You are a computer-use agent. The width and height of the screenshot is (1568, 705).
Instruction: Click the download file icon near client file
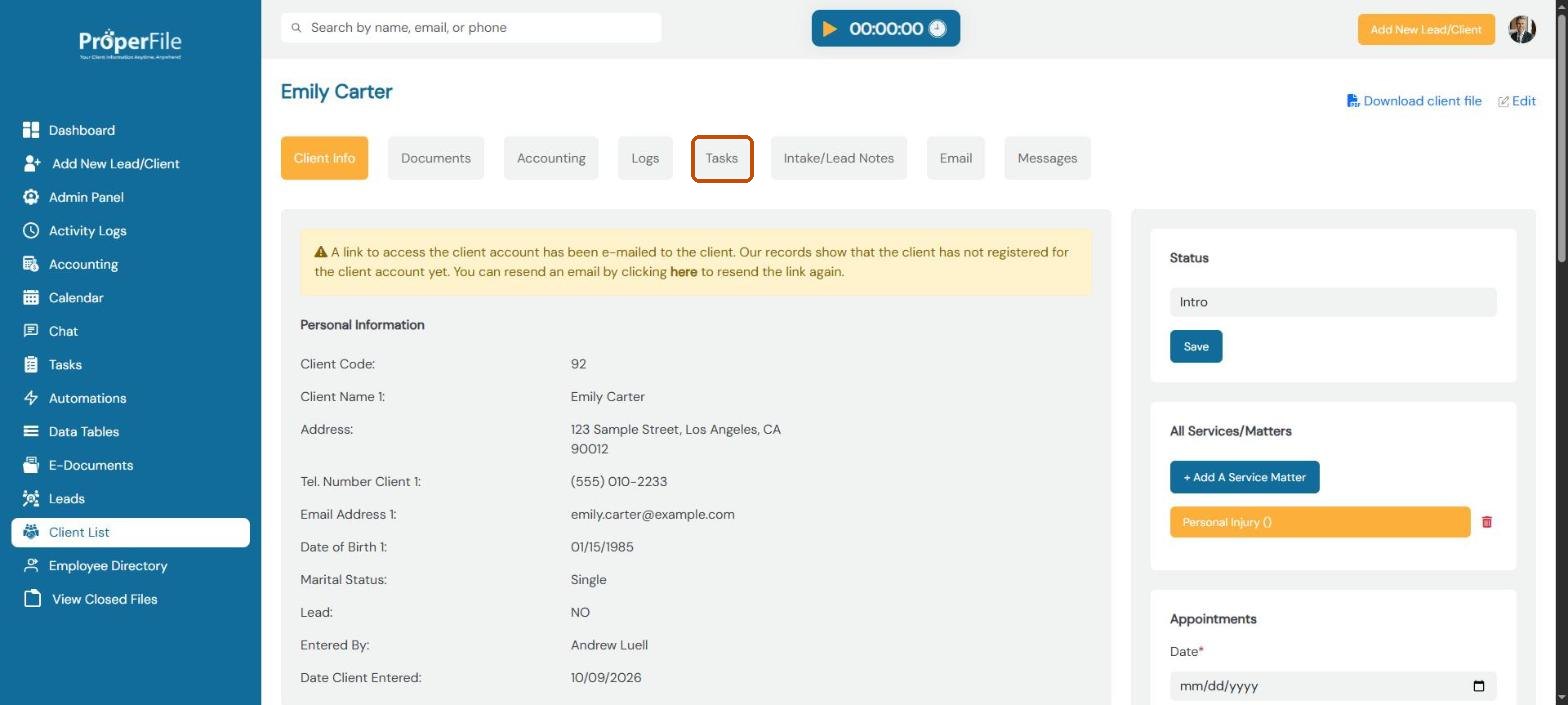point(1353,101)
